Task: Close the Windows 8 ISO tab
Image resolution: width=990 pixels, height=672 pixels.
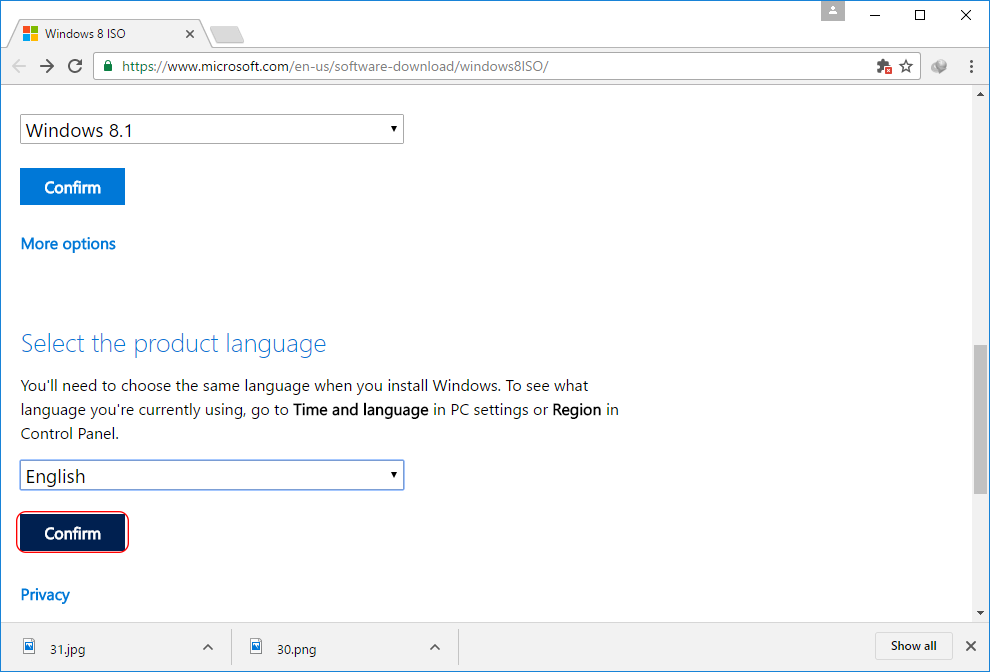Action: click(189, 34)
